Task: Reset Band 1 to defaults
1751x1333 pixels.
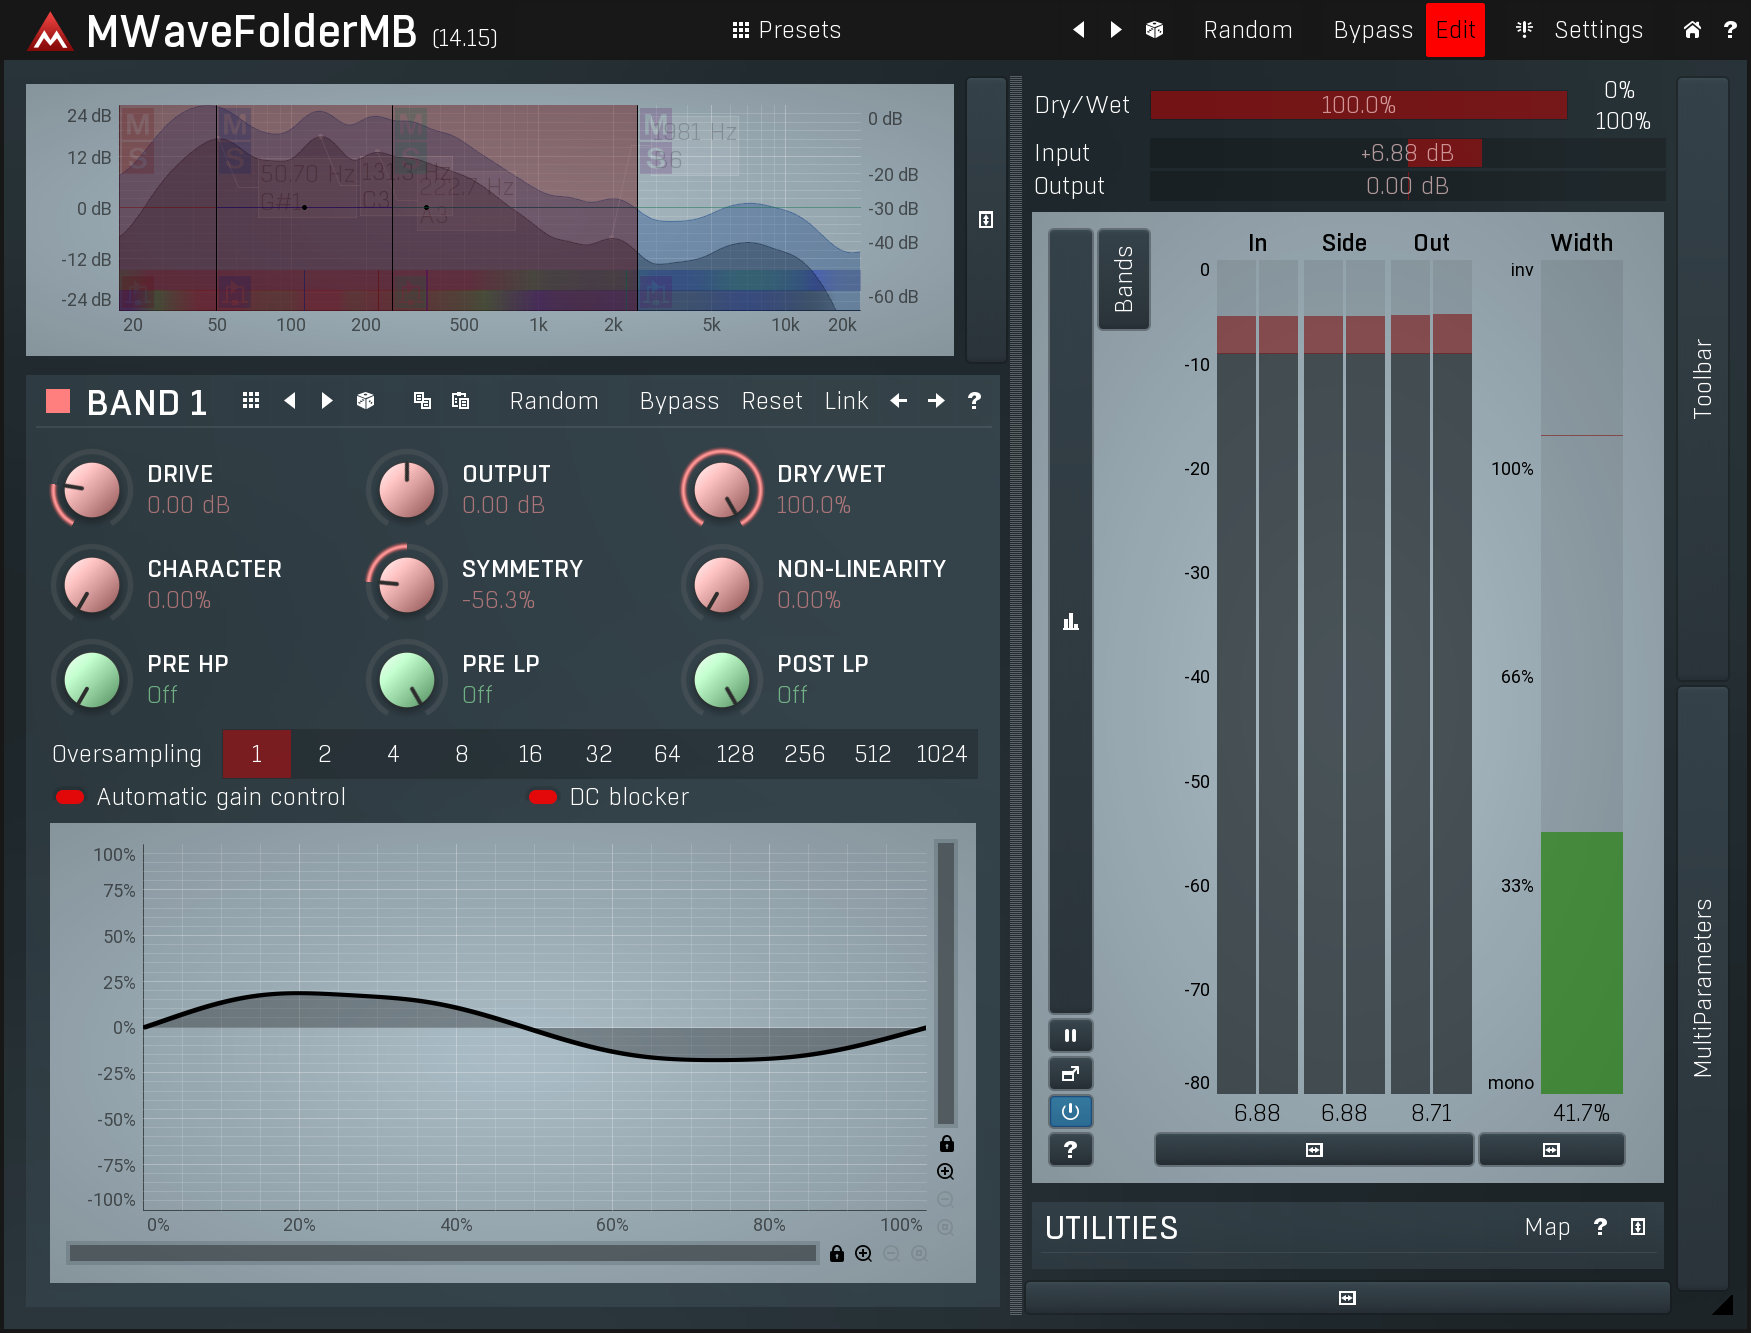Action: [771, 400]
